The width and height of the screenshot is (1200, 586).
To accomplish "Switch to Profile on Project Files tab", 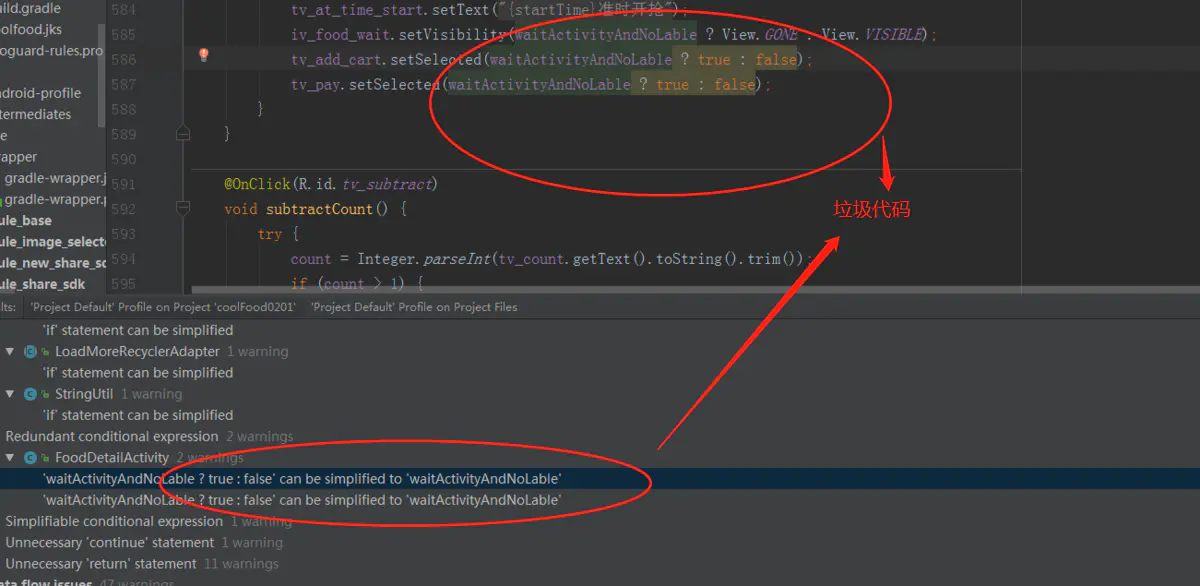I will (414, 307).
